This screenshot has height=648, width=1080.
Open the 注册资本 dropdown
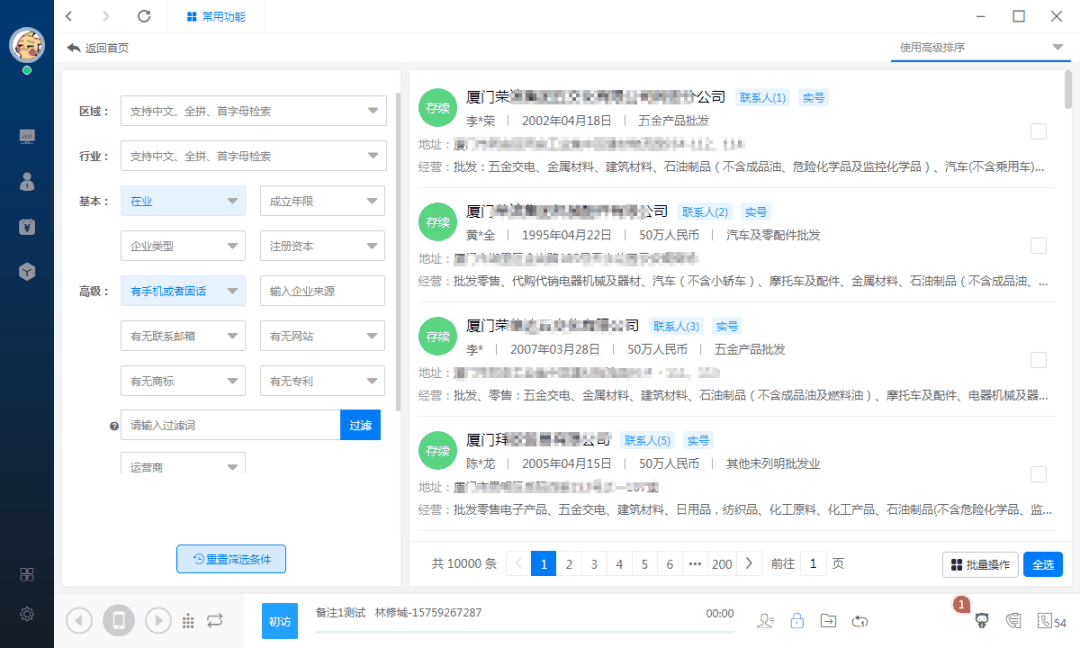pos(322,246)
